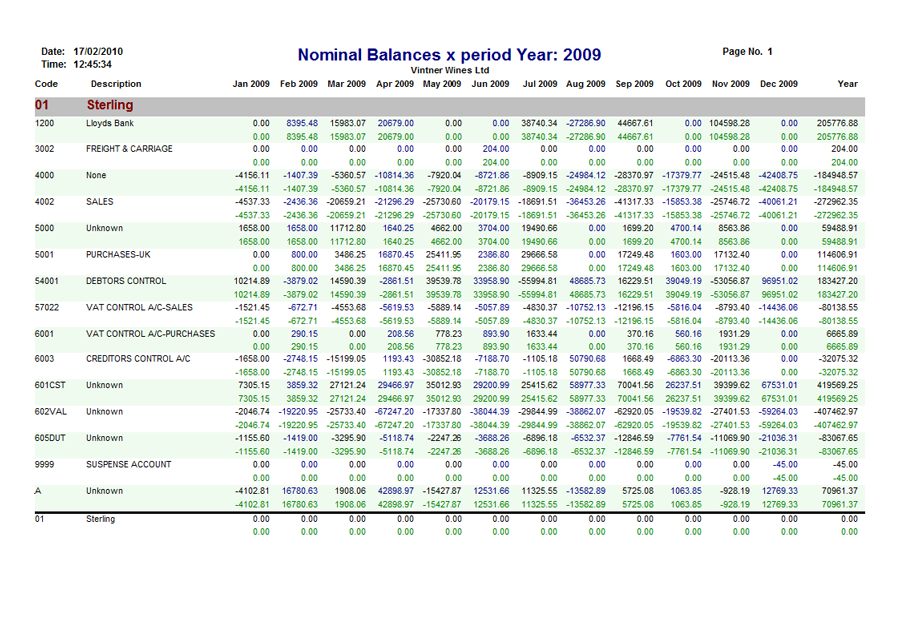
Task: Click VAT Control Purchases year total 6665.89 in black
Action: coord(841,334)
